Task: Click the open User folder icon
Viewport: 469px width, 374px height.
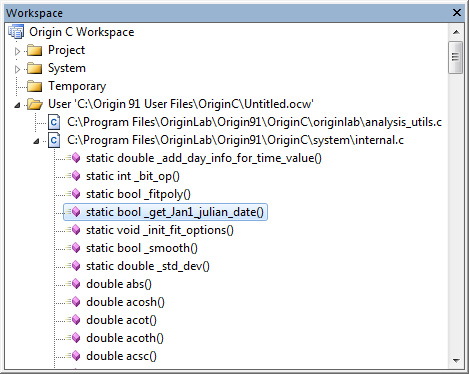Action: [35, 104]
